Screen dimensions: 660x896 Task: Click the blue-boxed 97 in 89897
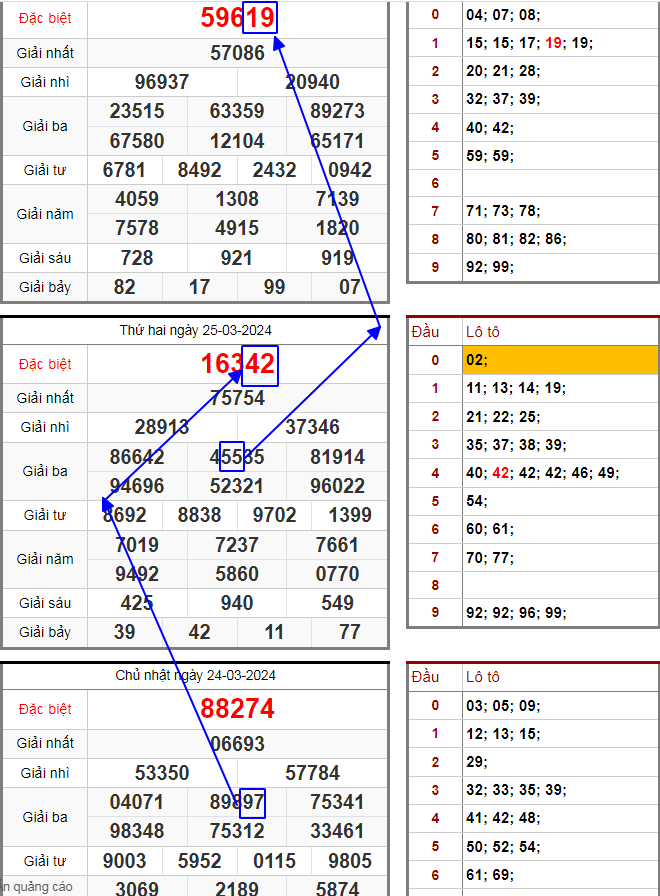click(x=249, y=802)
